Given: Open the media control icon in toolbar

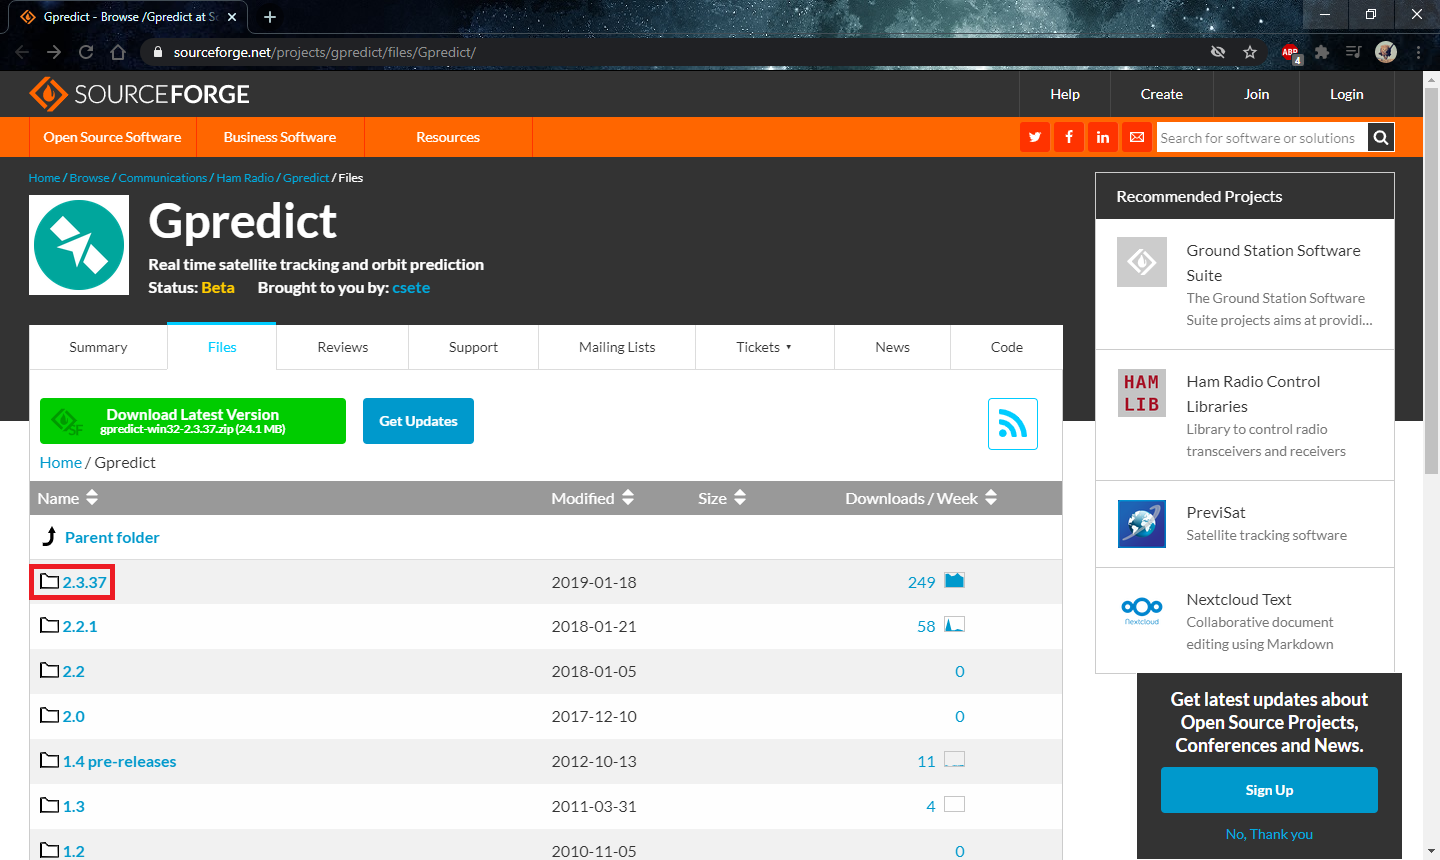Looking at the screenshot, I should [1354, 52].
